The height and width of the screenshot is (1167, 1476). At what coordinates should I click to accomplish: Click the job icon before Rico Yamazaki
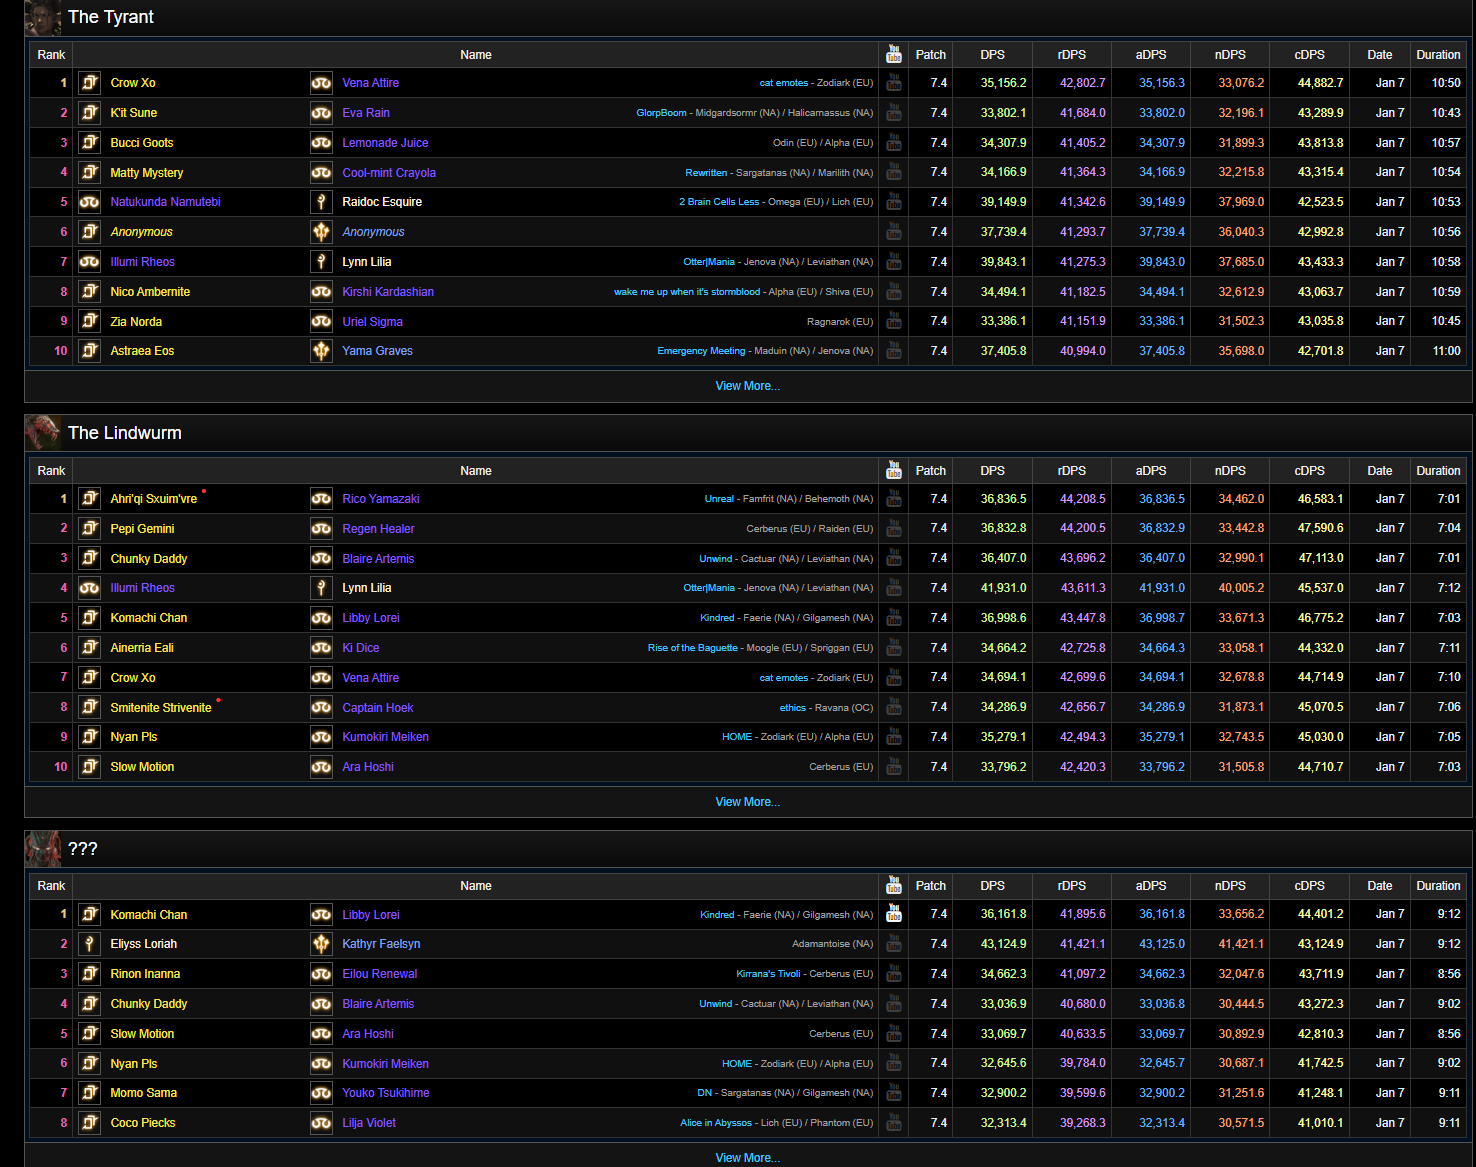click(x=321, y=499)
